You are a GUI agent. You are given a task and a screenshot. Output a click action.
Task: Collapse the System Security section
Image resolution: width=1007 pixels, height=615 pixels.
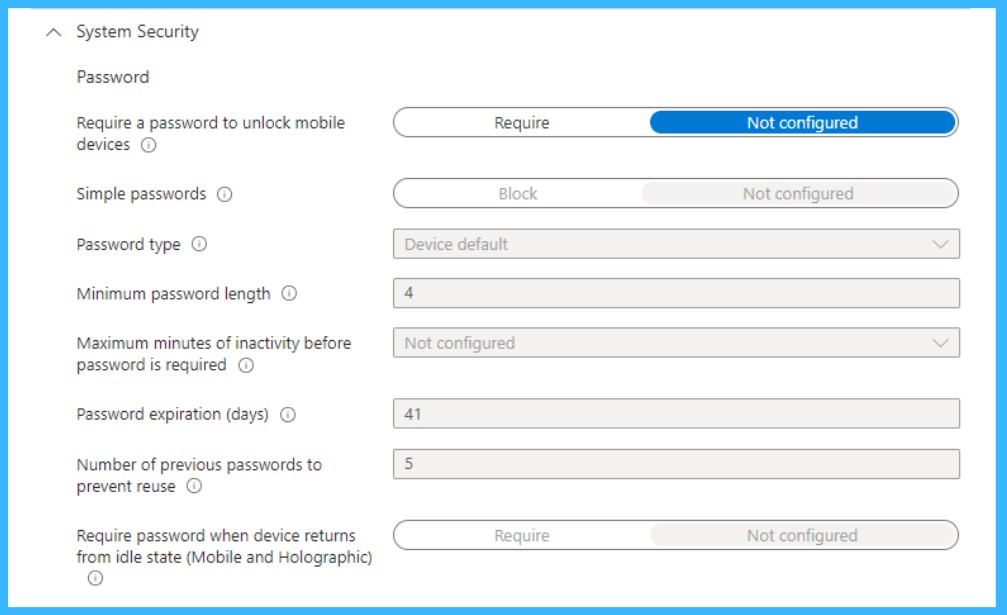click(x=53, y=31)
